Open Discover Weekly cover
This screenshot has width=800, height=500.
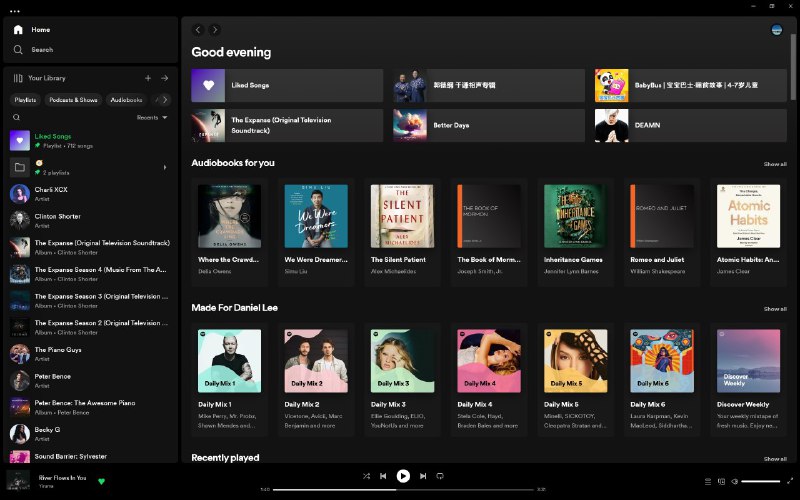click(x=748, y=361)
